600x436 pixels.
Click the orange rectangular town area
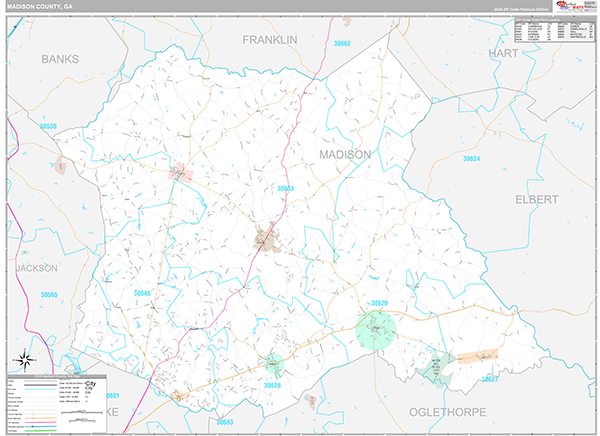point(478,356)
